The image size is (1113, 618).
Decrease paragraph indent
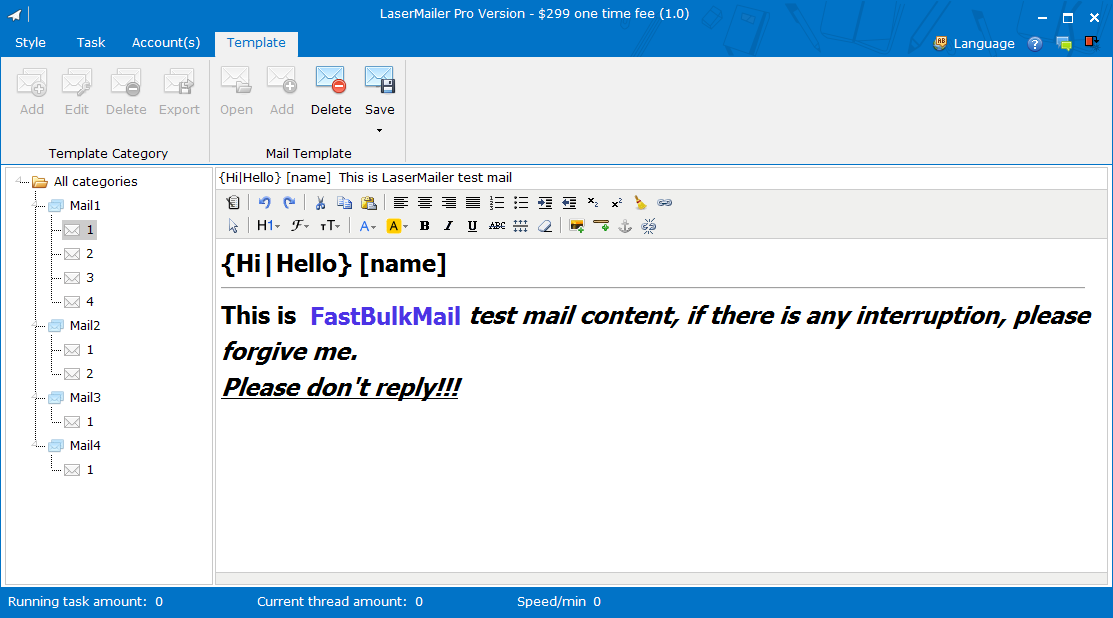coord(569,203)
